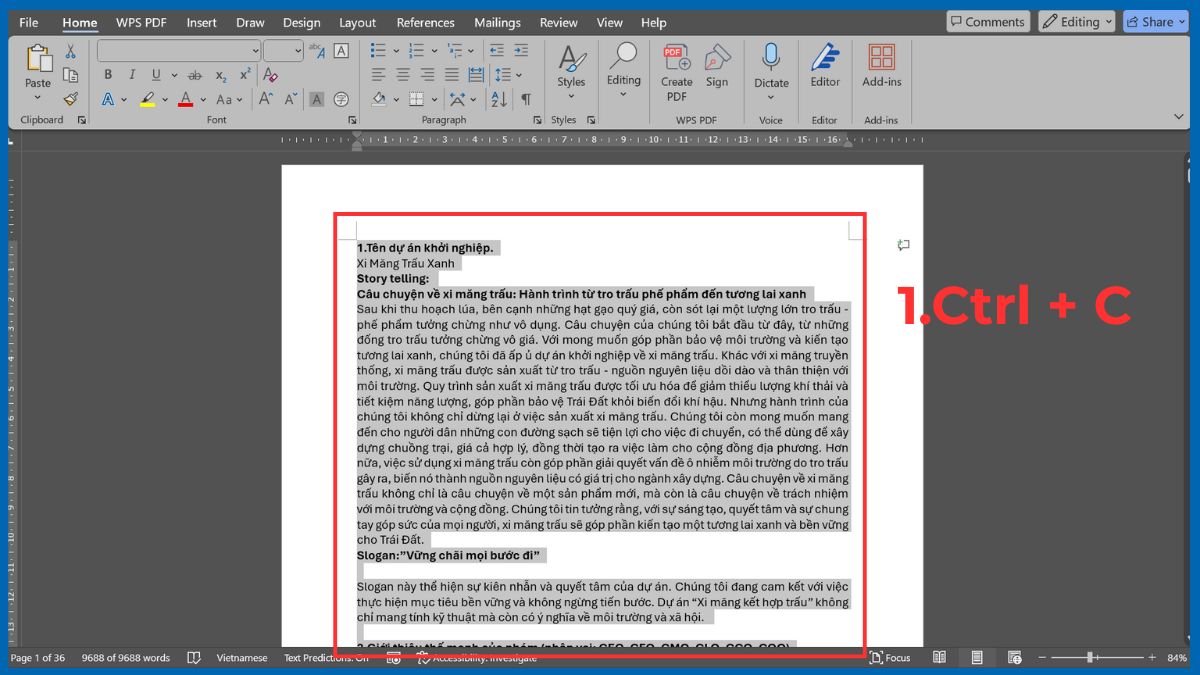Image resolution: width=1200 pixels, height=675 pixels.
Task: Apply yellow text highlight
Action: [148, 98]
